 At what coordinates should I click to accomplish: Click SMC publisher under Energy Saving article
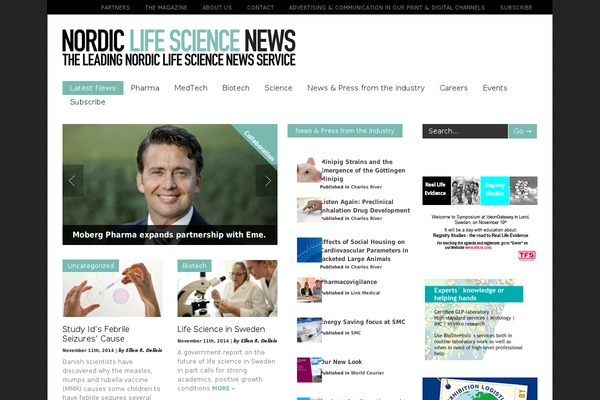click(355, 333)
